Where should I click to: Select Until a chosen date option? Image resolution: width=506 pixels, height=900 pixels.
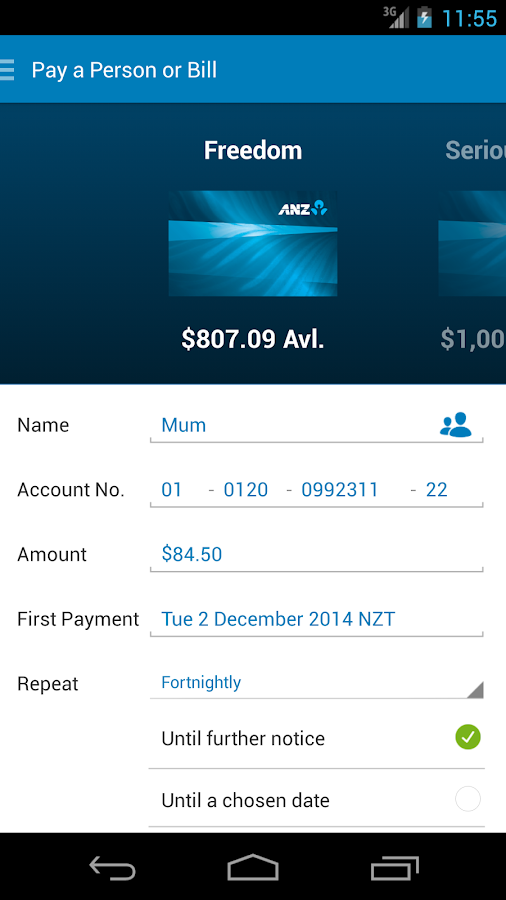pyautogui.click(x=317, y=800)
